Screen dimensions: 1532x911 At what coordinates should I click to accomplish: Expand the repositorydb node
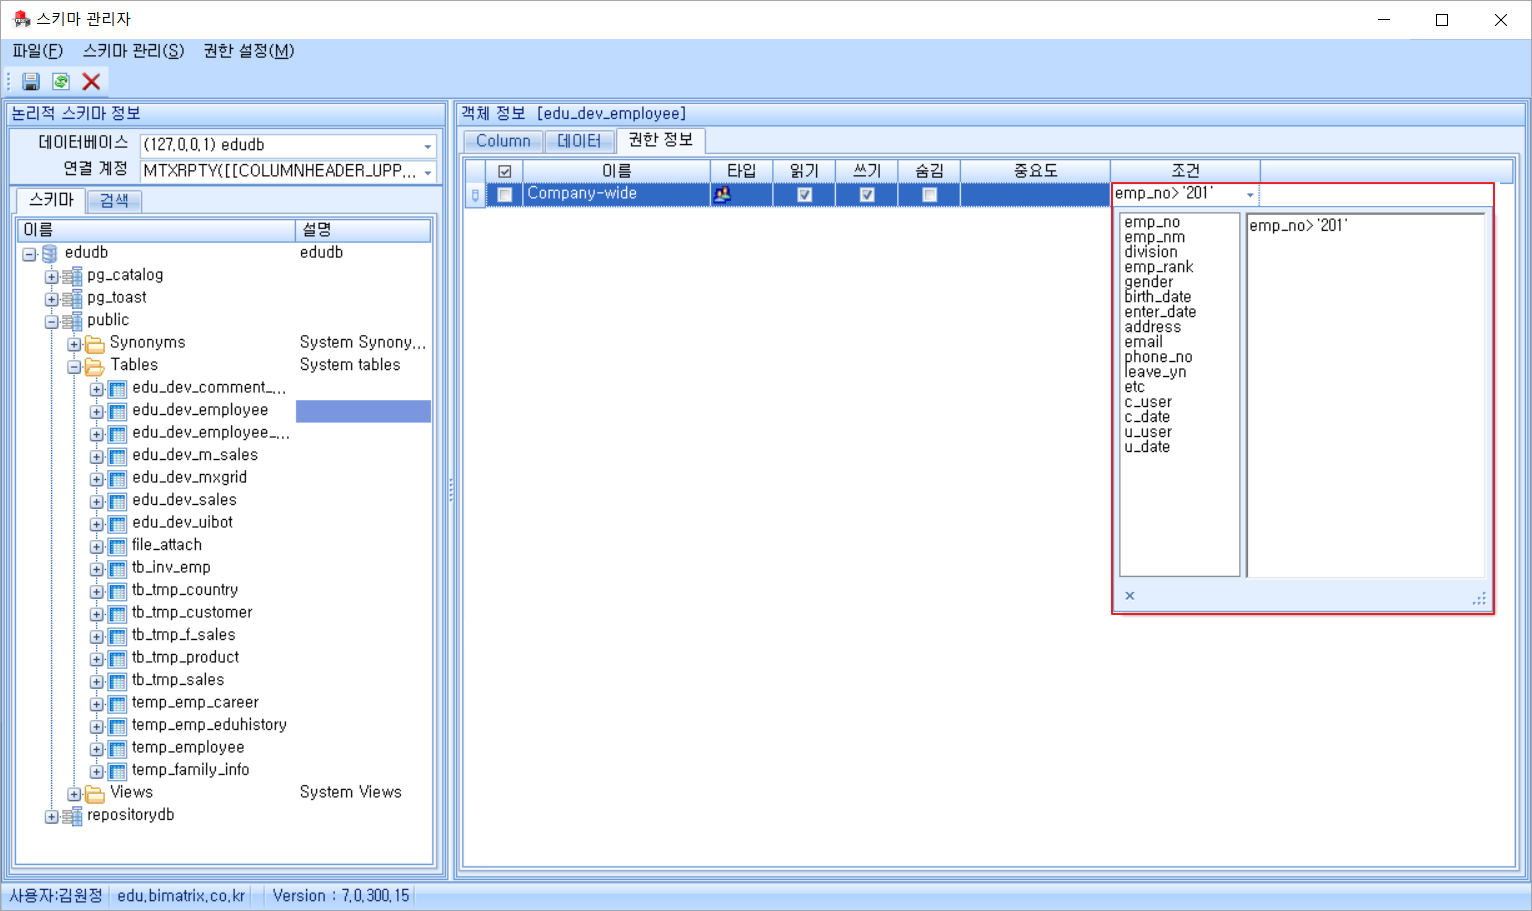(51, 817)
